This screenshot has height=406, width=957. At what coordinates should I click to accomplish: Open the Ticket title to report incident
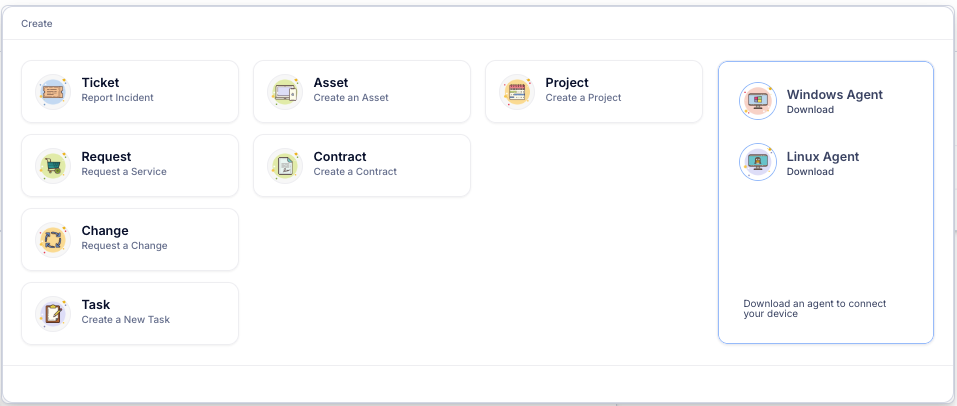click(100, 83)
